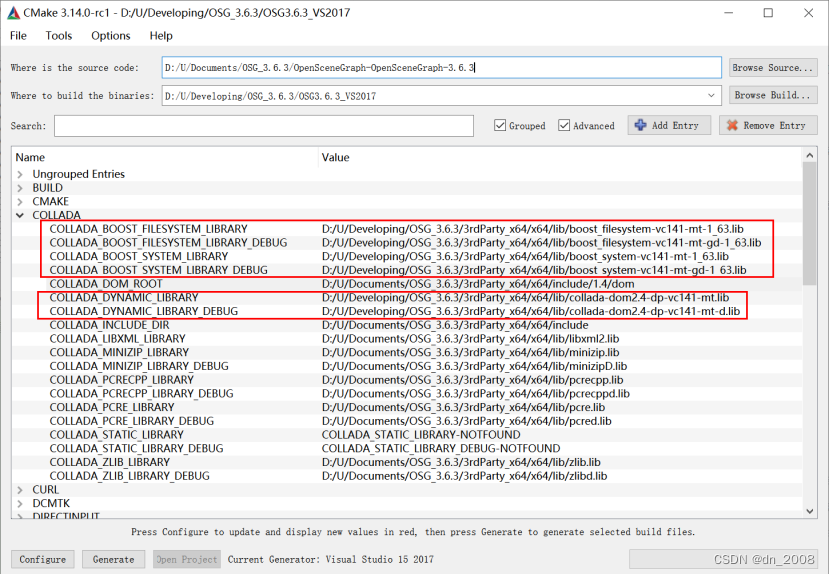Select COLLADA_STATIC_LIBRARY entry name

[x=116, y=435]
